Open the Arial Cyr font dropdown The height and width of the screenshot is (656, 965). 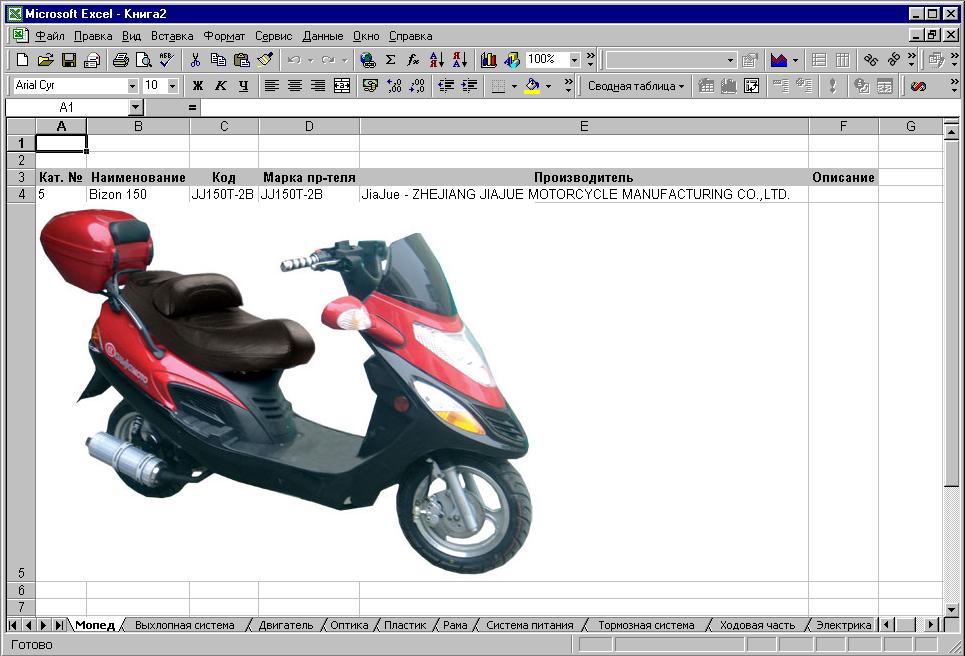click(x=132, y=86)
